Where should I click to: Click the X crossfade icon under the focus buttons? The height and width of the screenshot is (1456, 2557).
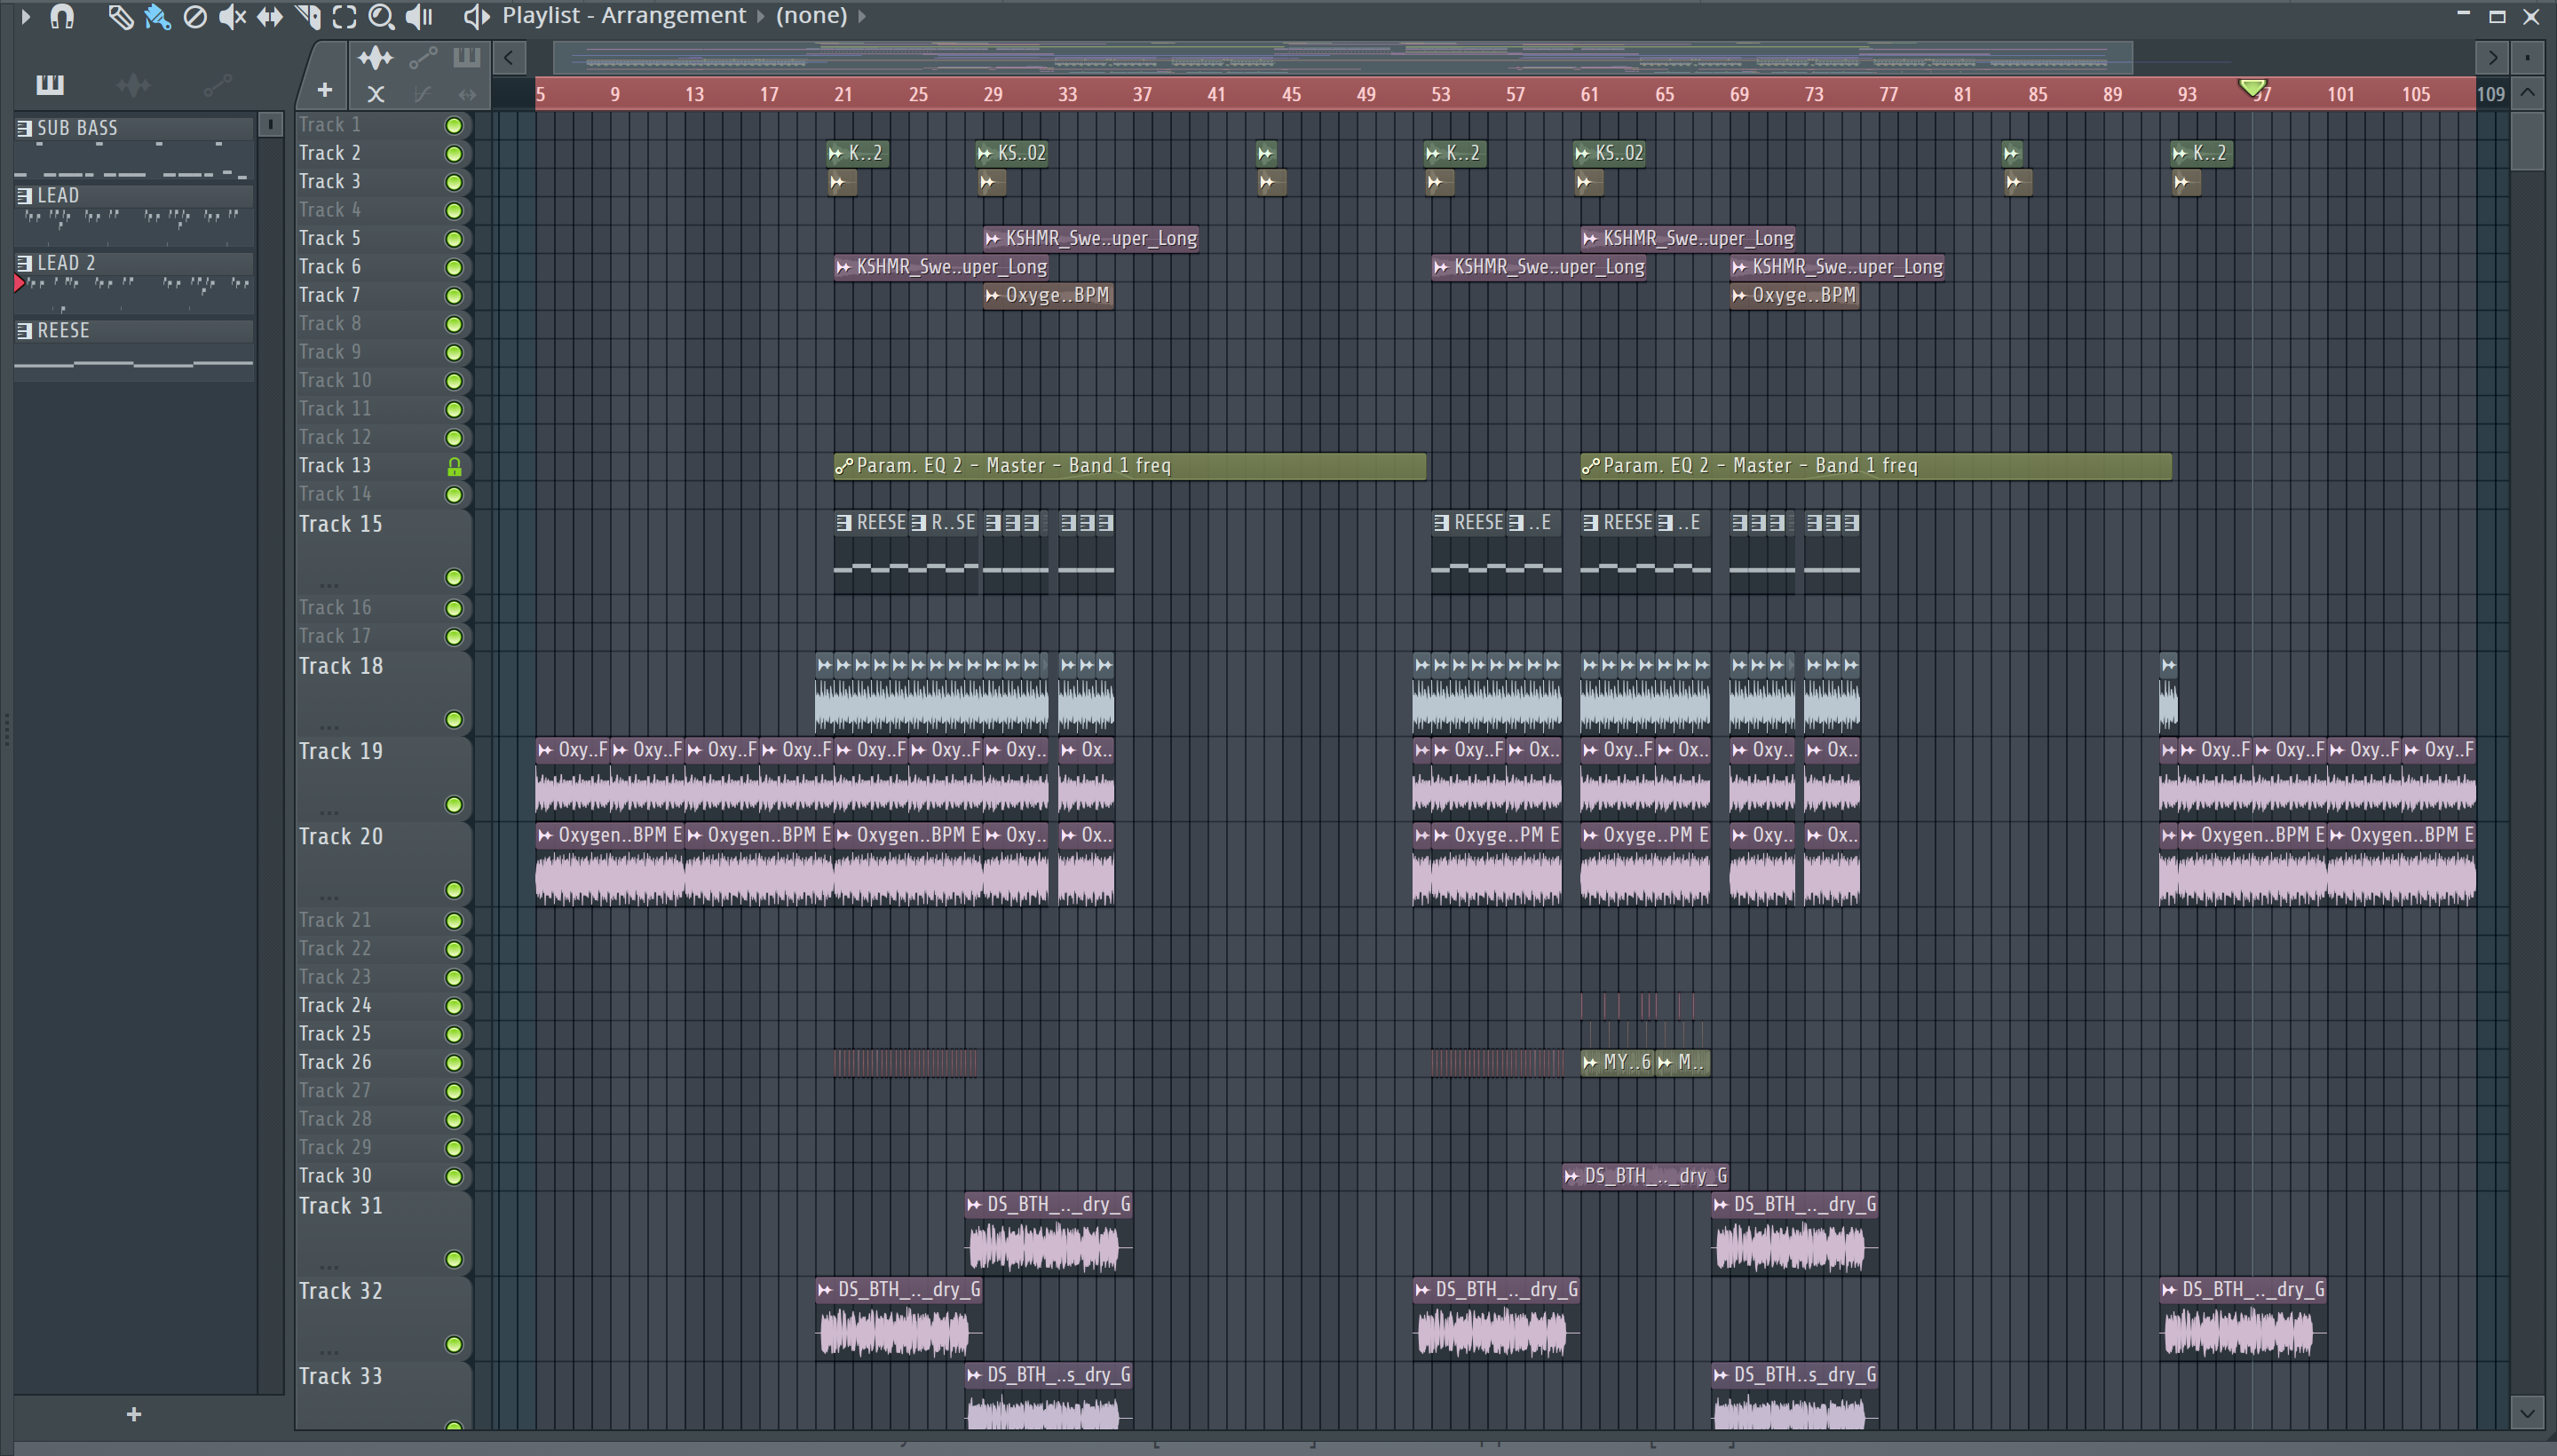coord(376,95)
